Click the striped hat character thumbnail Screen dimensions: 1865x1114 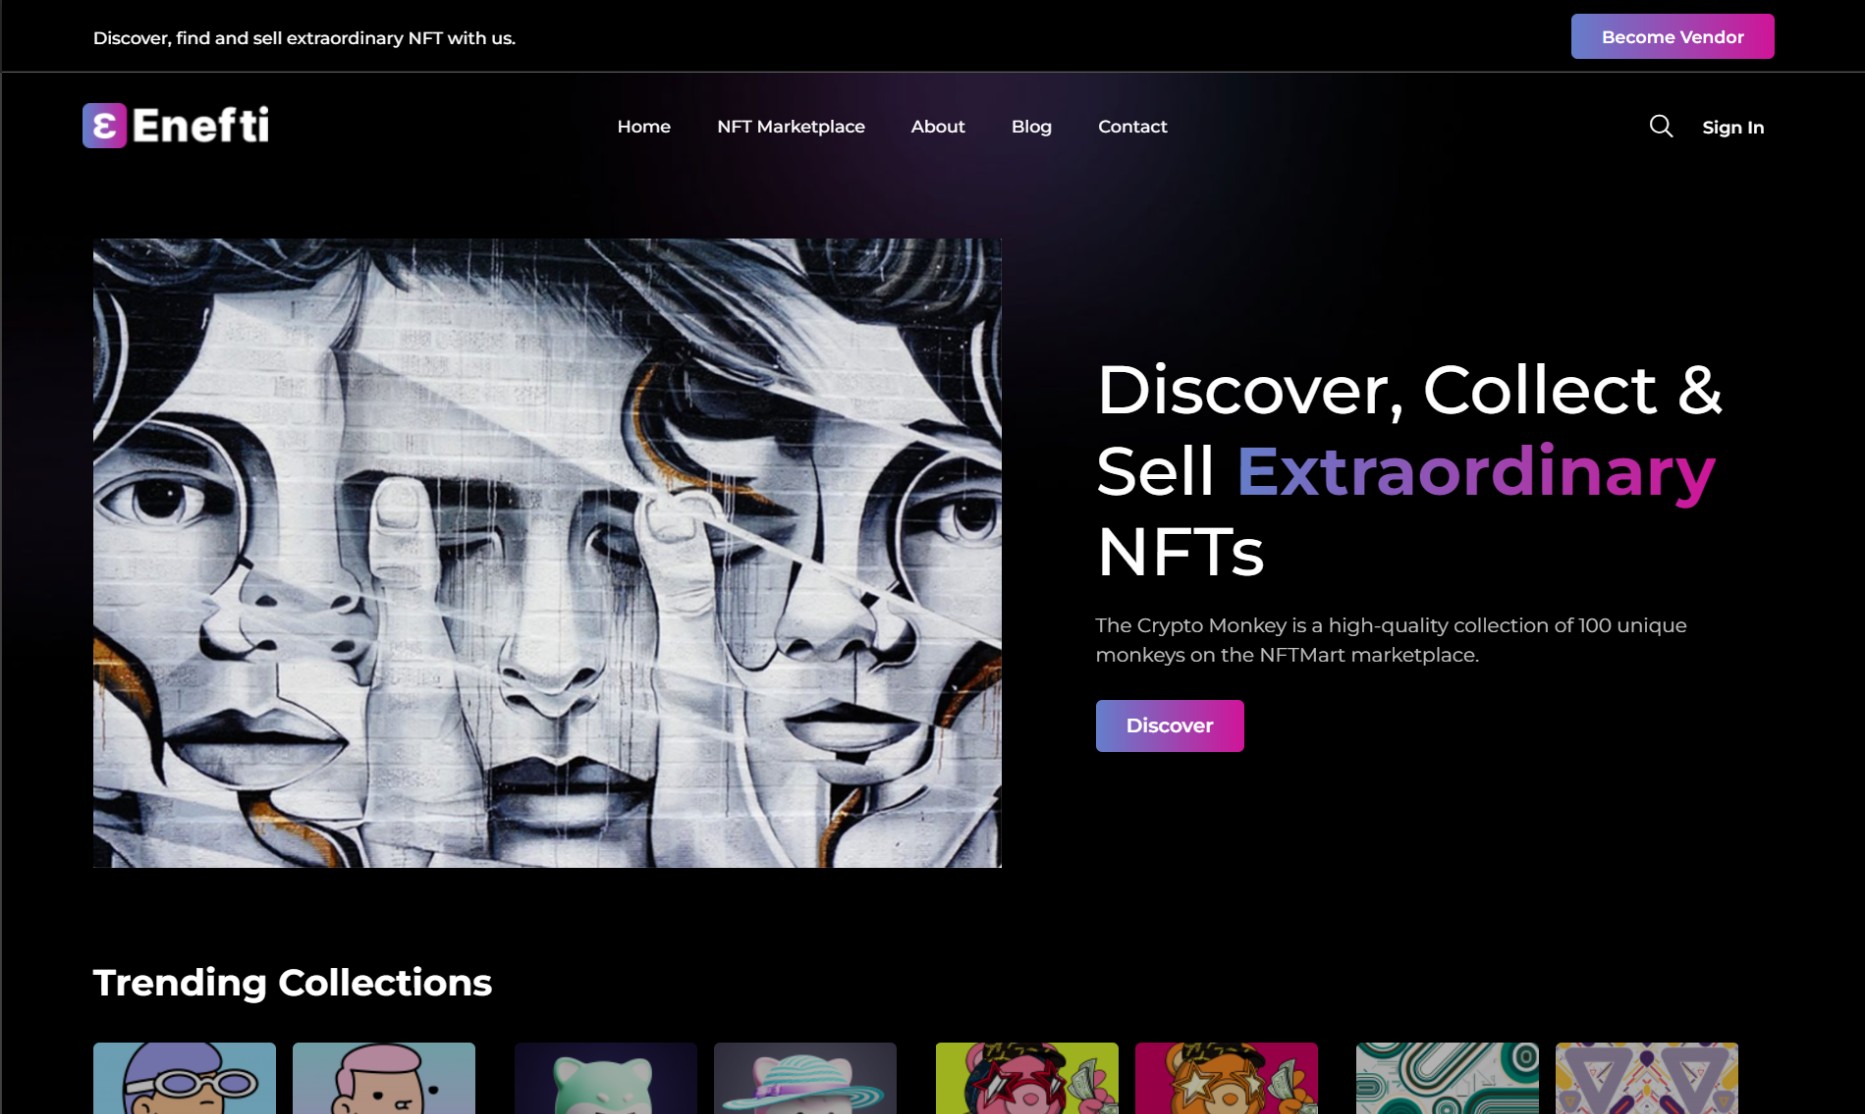(x=805, y=1078)
